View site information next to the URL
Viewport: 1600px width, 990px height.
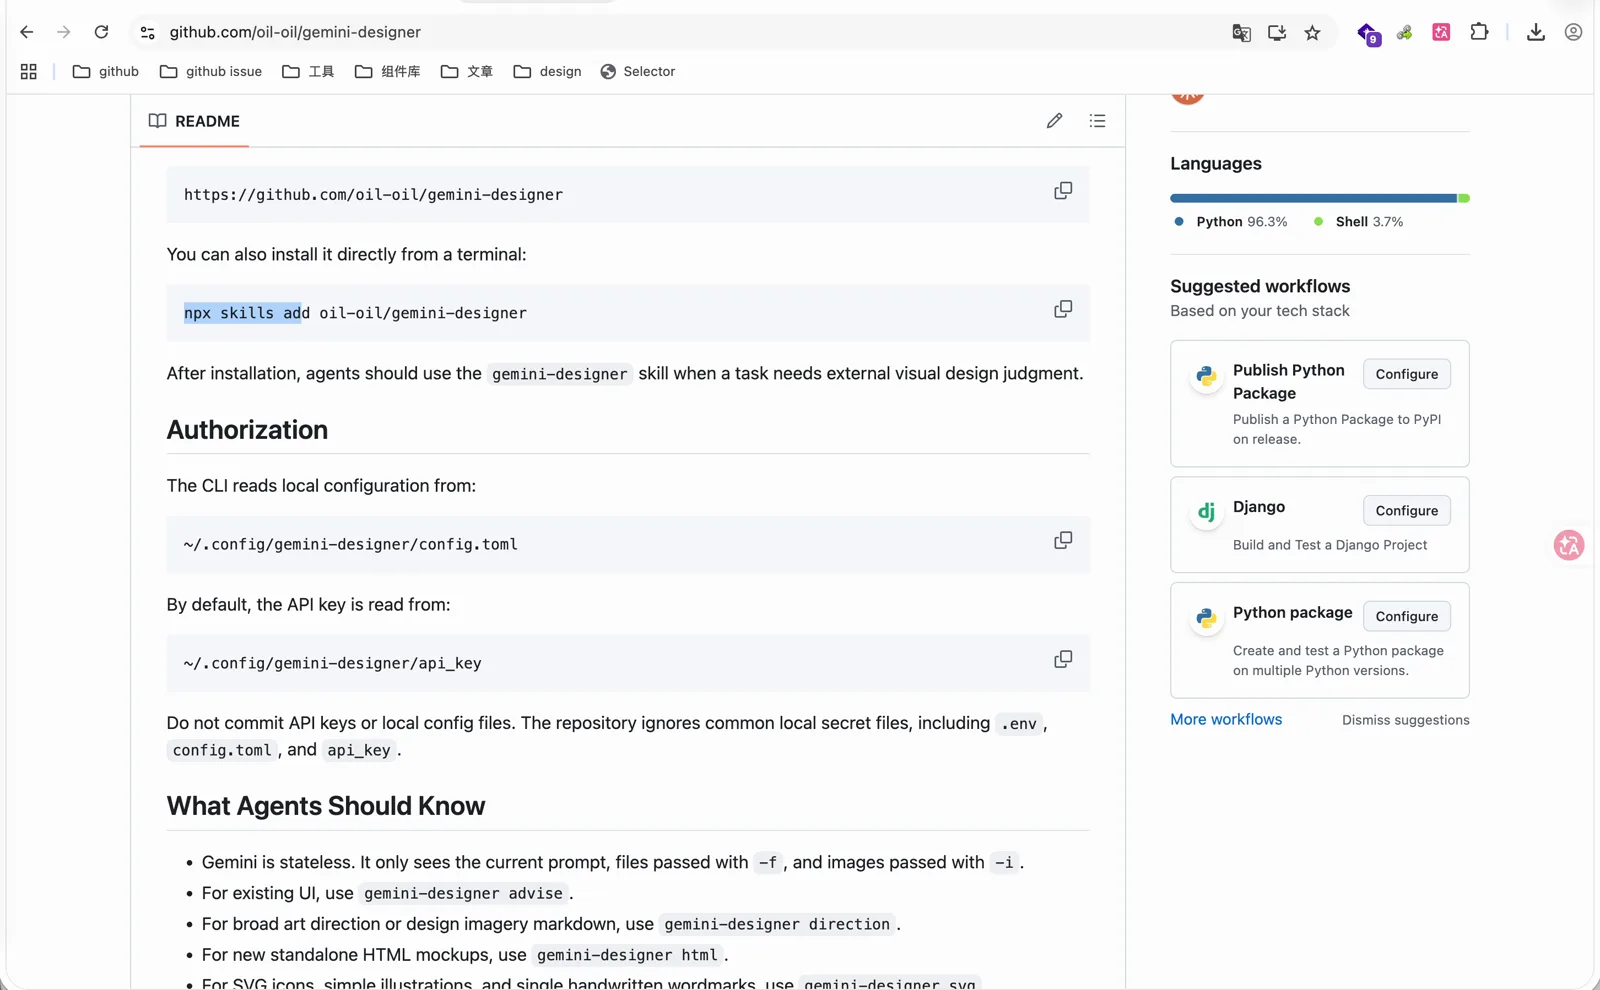pos(148,32)
